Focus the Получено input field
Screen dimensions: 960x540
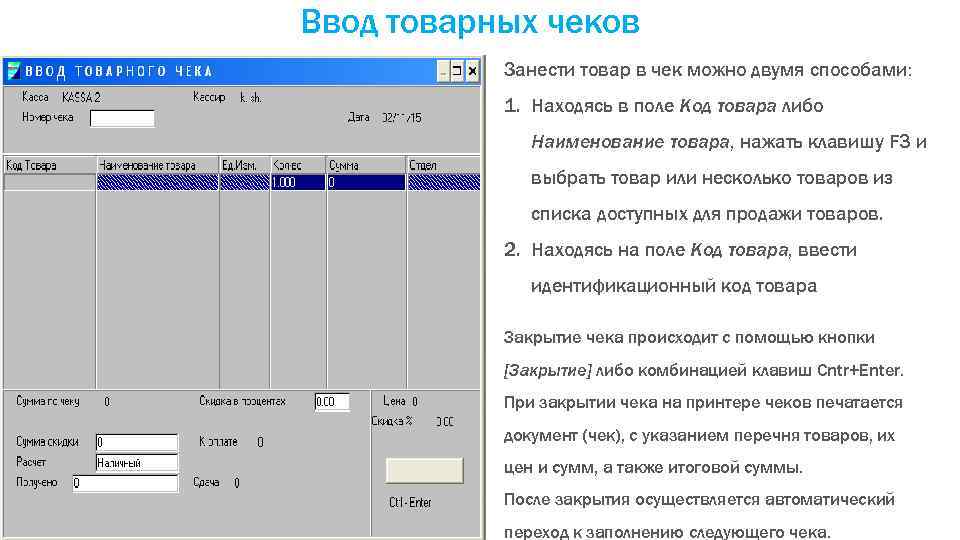[x=125, y=483]
